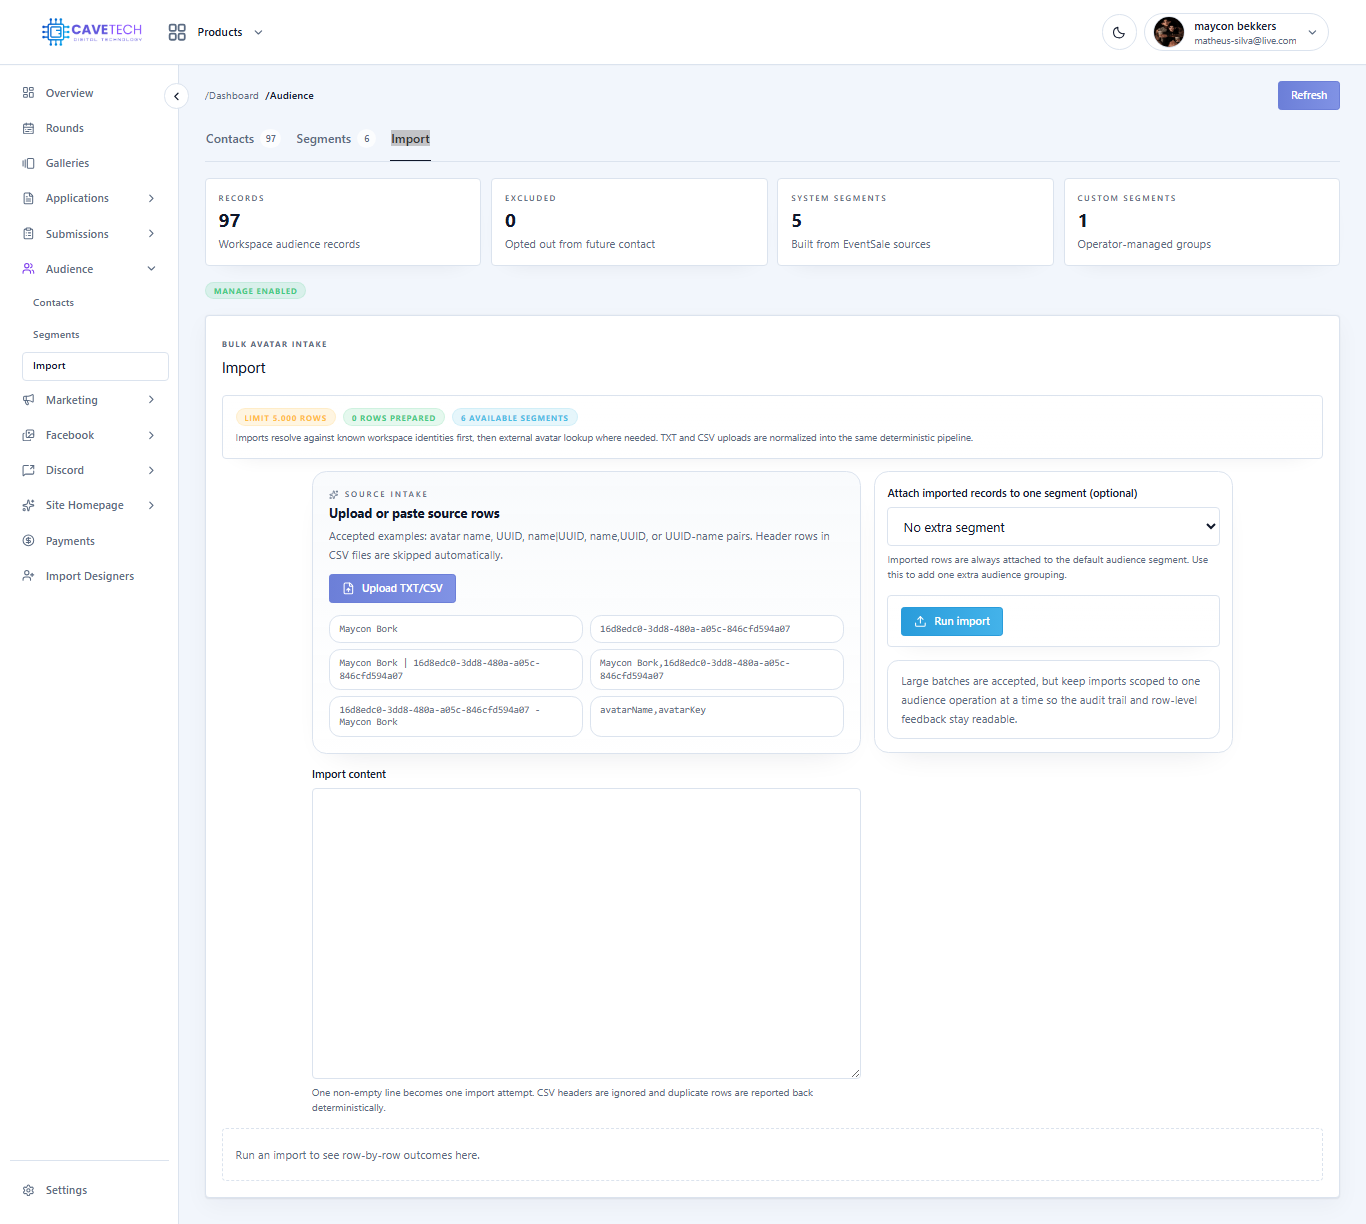Expand the Discord submenu chevron

pyautogui.click(x=151, y=470)
